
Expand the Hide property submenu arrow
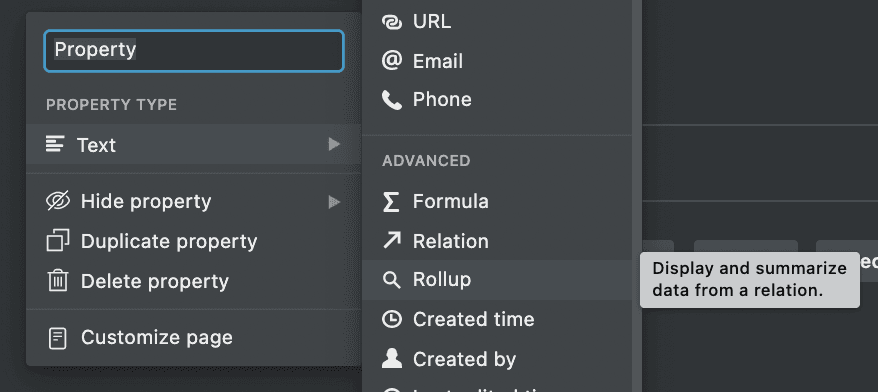pyautogui.click(x=334, y=202)
